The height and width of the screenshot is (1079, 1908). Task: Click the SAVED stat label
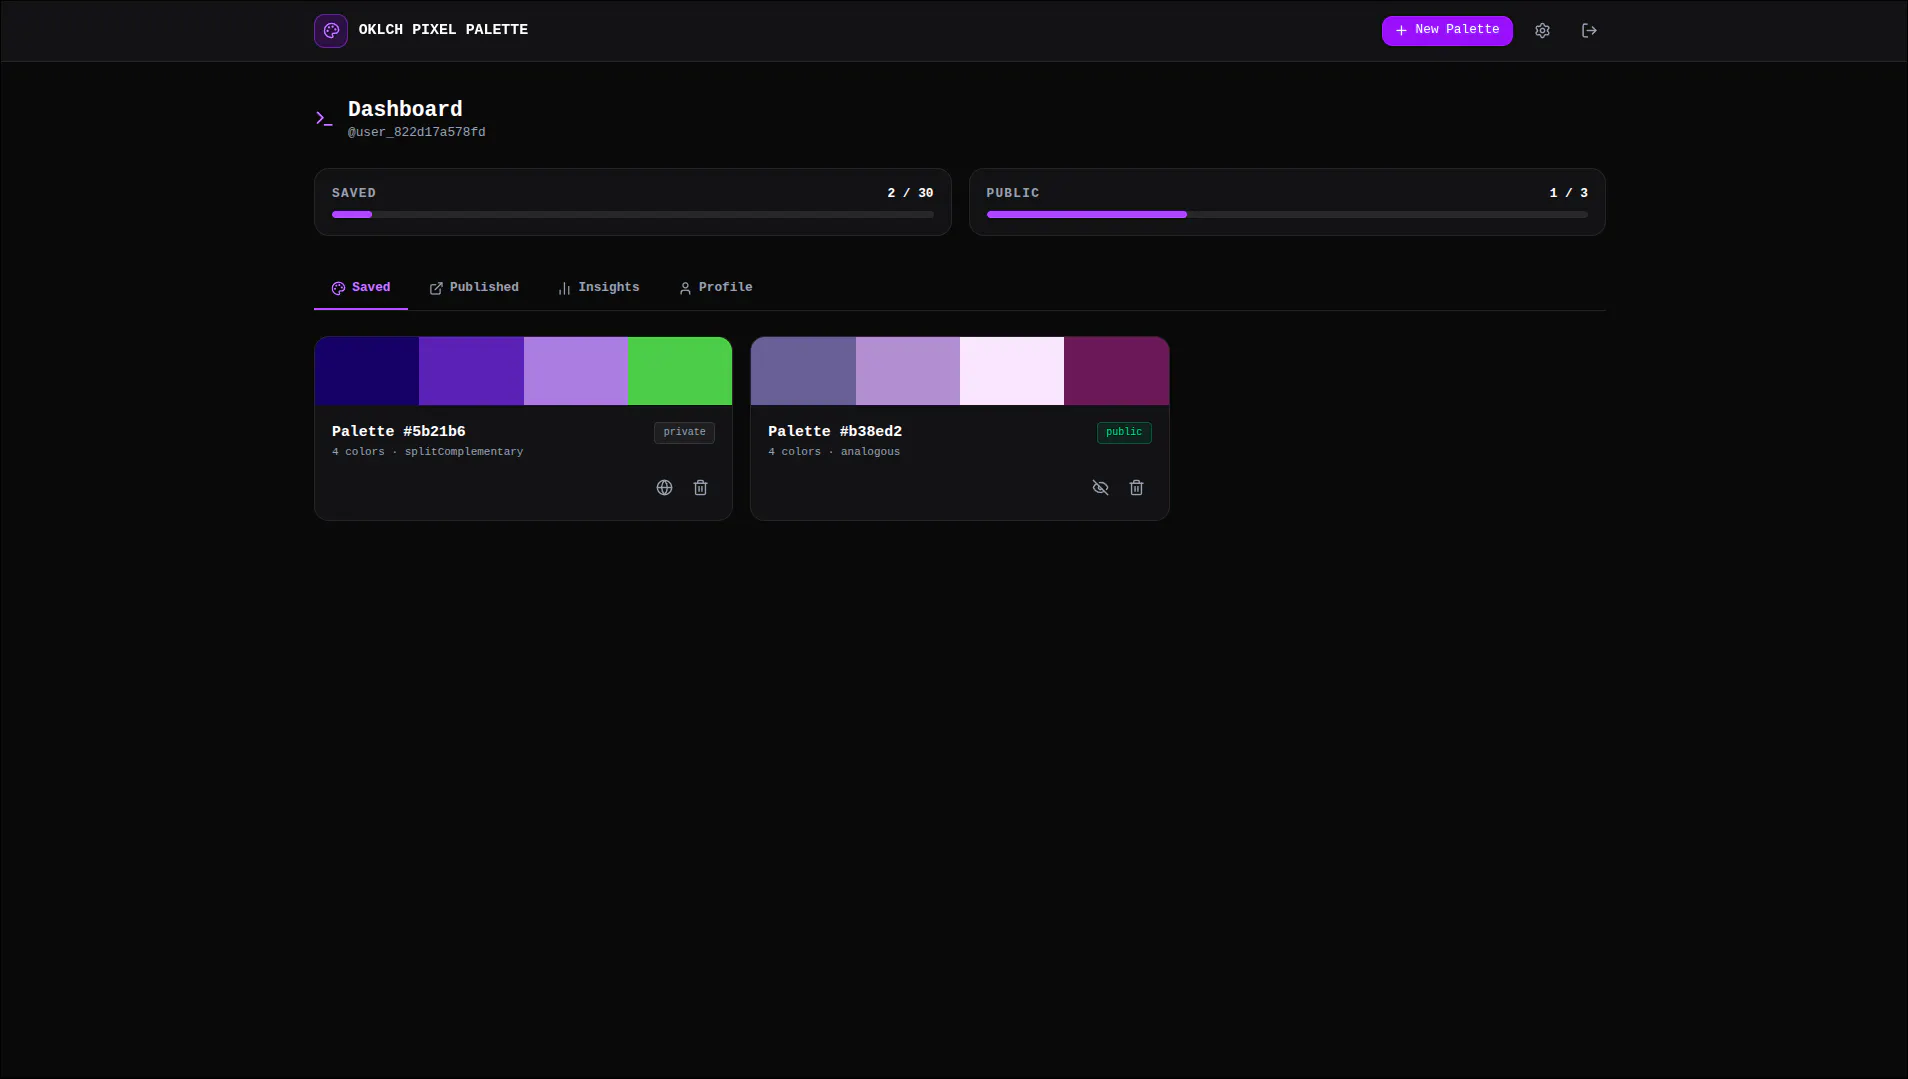(354, 193)
